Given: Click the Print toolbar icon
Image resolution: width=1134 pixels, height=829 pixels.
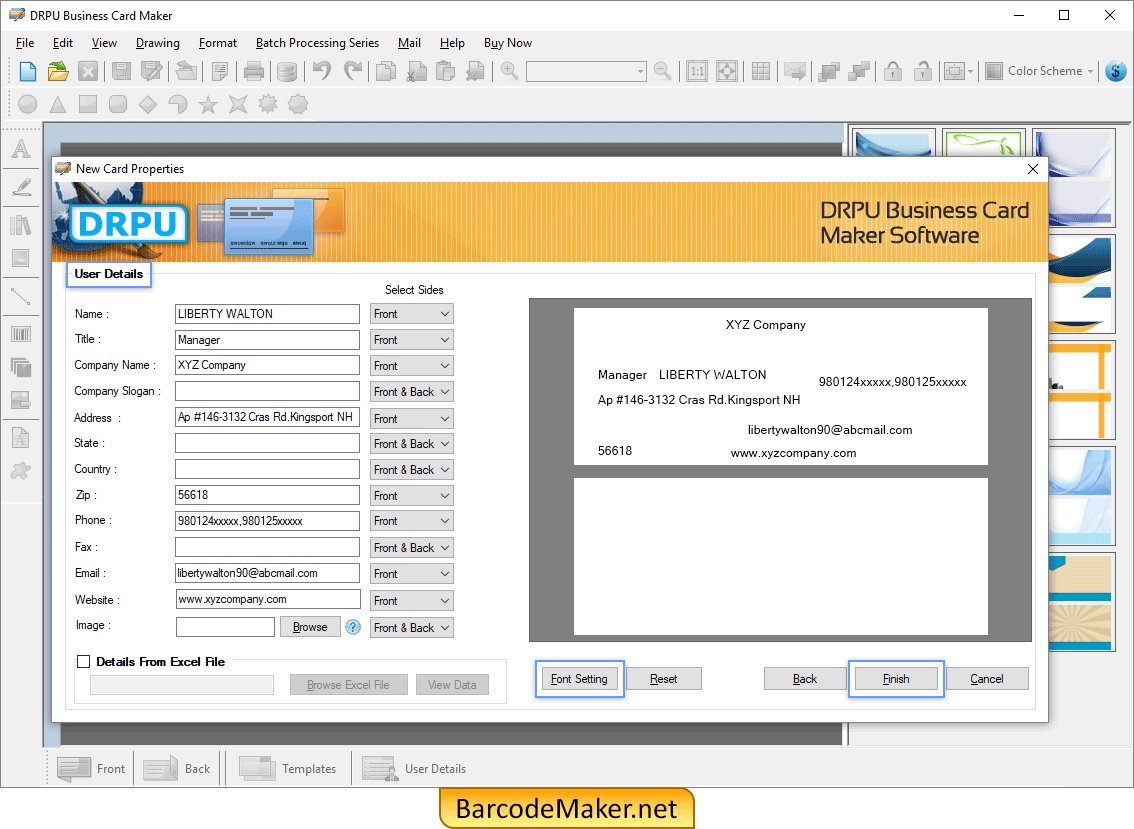Looking at the screenshot, I should 254,71.
